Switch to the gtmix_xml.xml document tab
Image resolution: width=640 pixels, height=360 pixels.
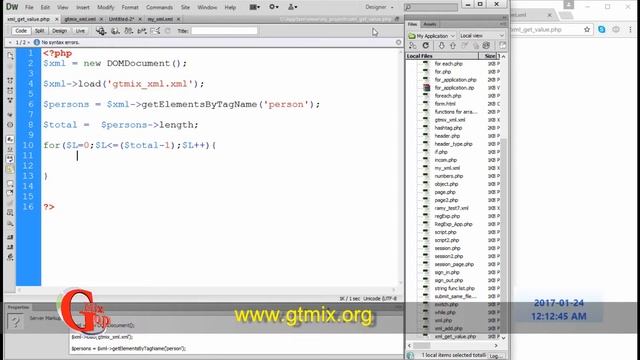[x=80, y=19]
